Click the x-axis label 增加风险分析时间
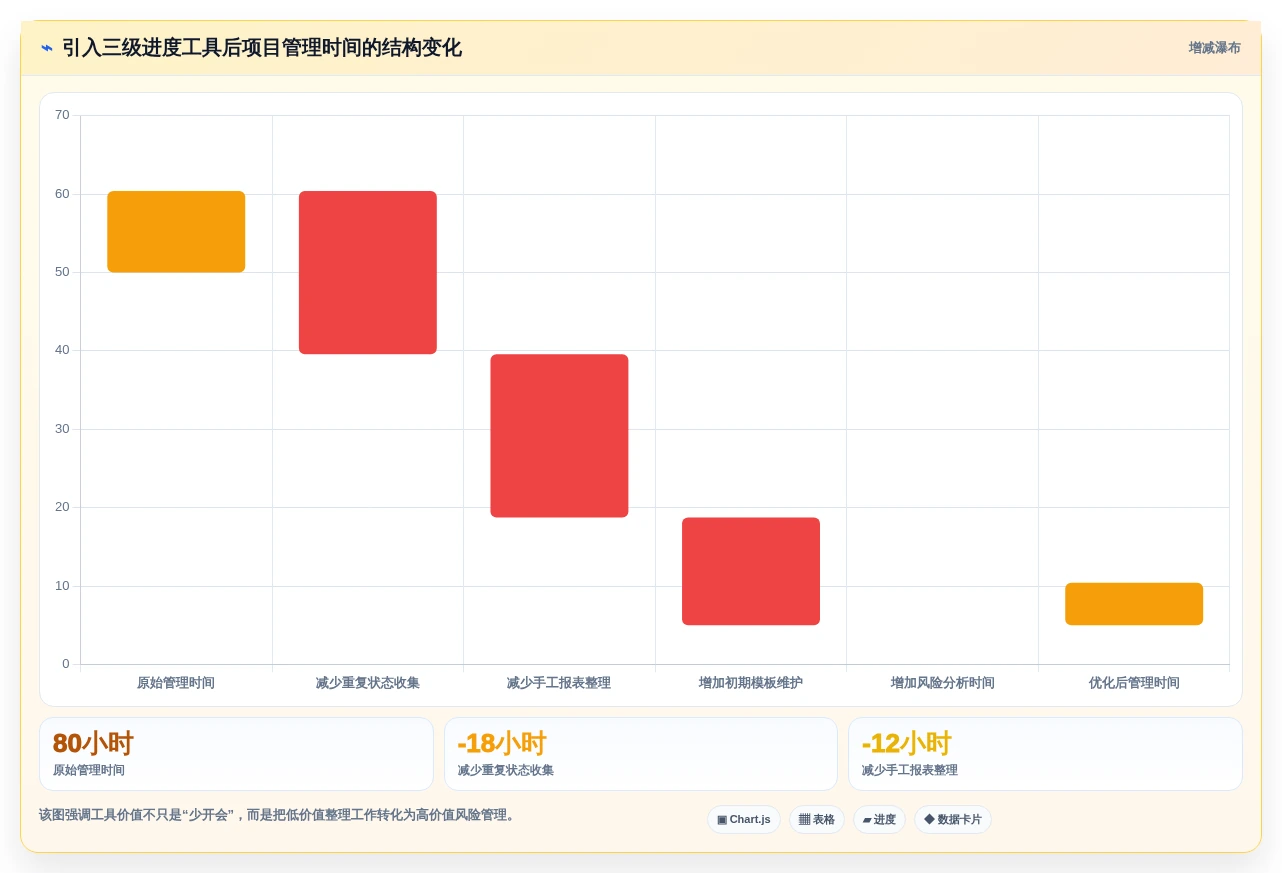Image resolution: width=1282 pixels, height=873 pixels. click(943, 683)
